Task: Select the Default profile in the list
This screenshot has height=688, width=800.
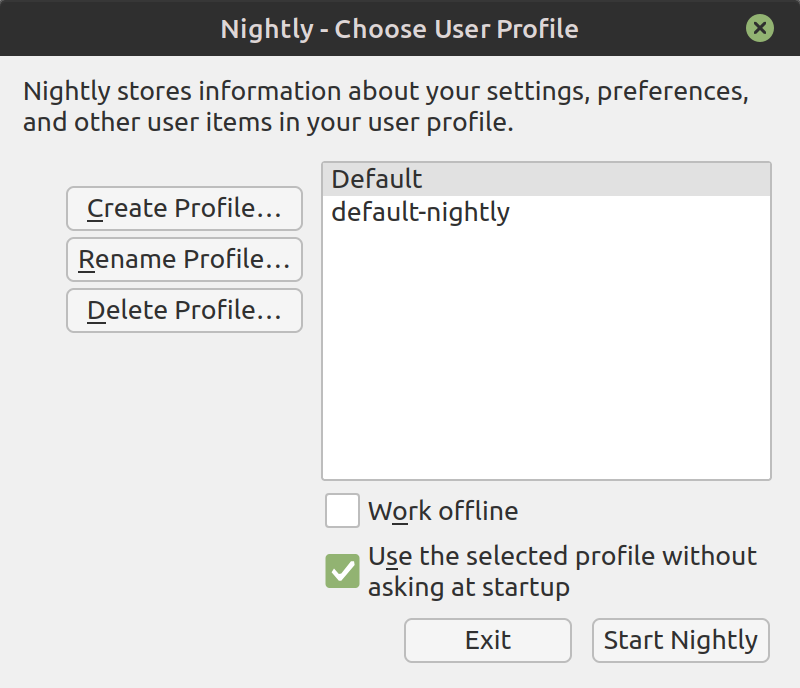Action: pyautogui.click(x=546, y=179)
